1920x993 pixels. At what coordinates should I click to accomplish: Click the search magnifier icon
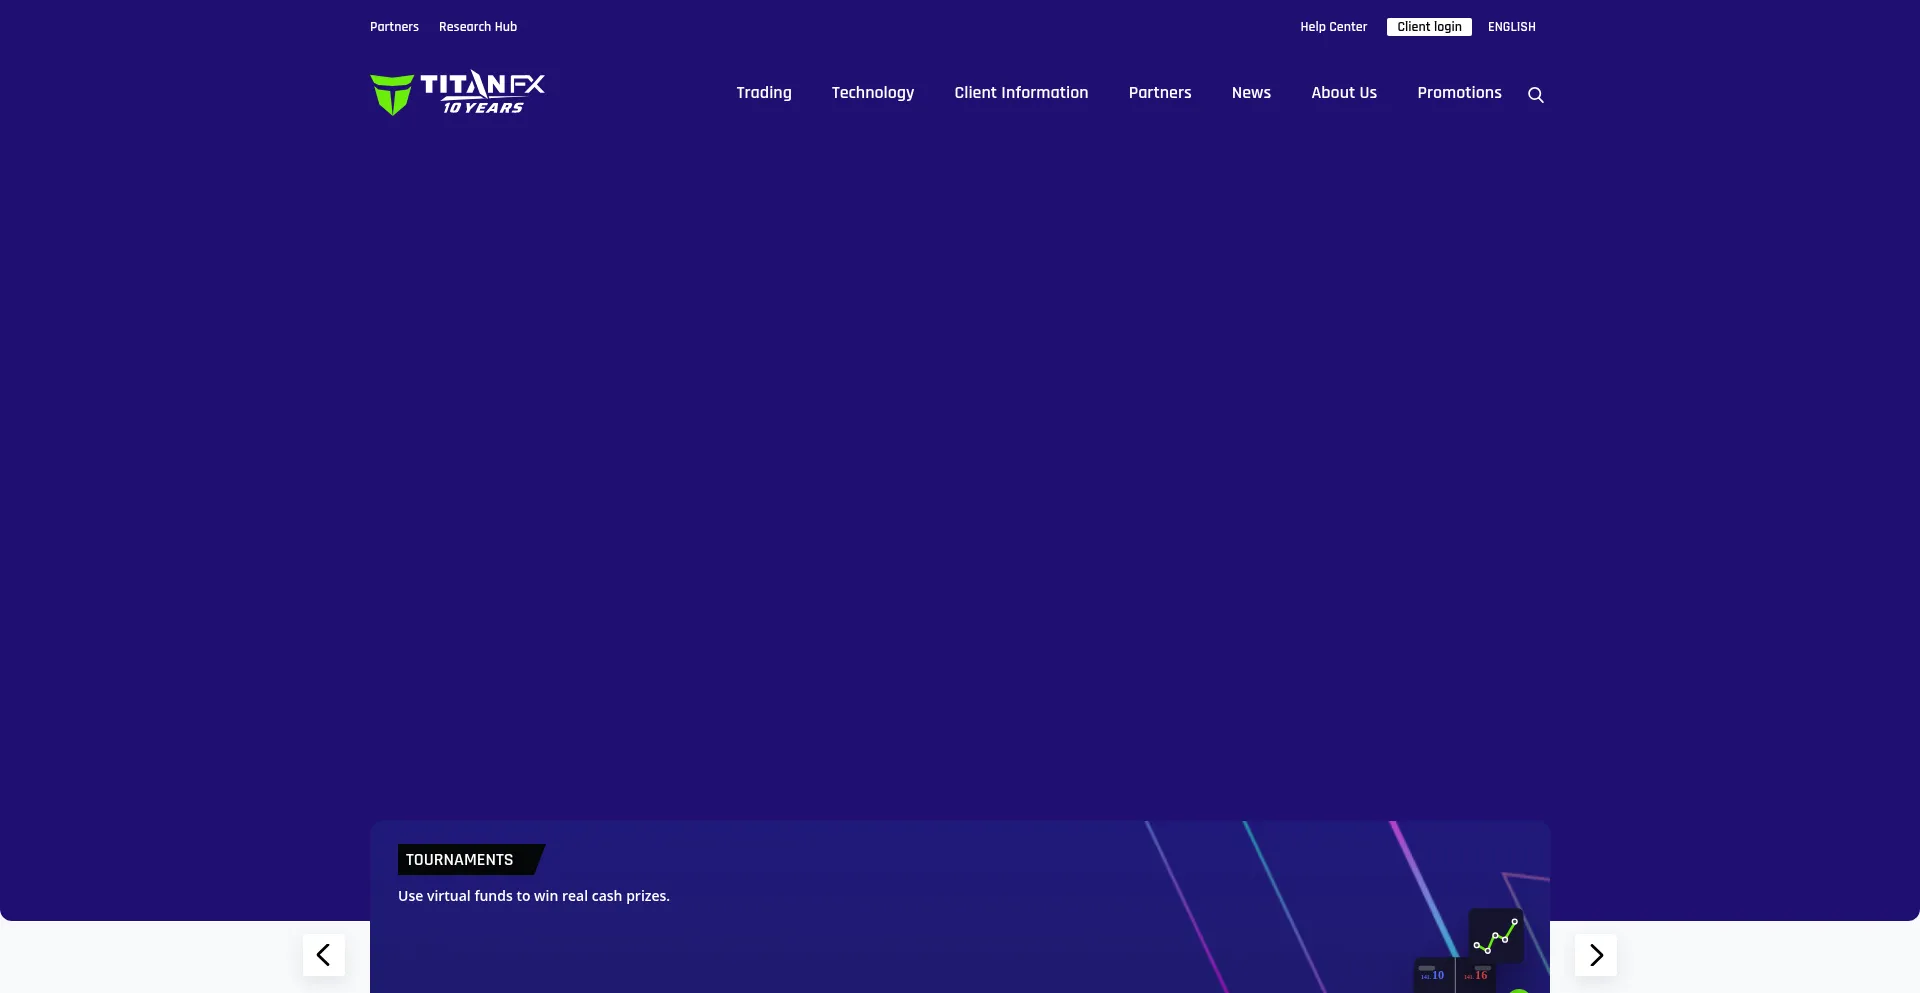pyautogui.click(x=1536, y=95)
